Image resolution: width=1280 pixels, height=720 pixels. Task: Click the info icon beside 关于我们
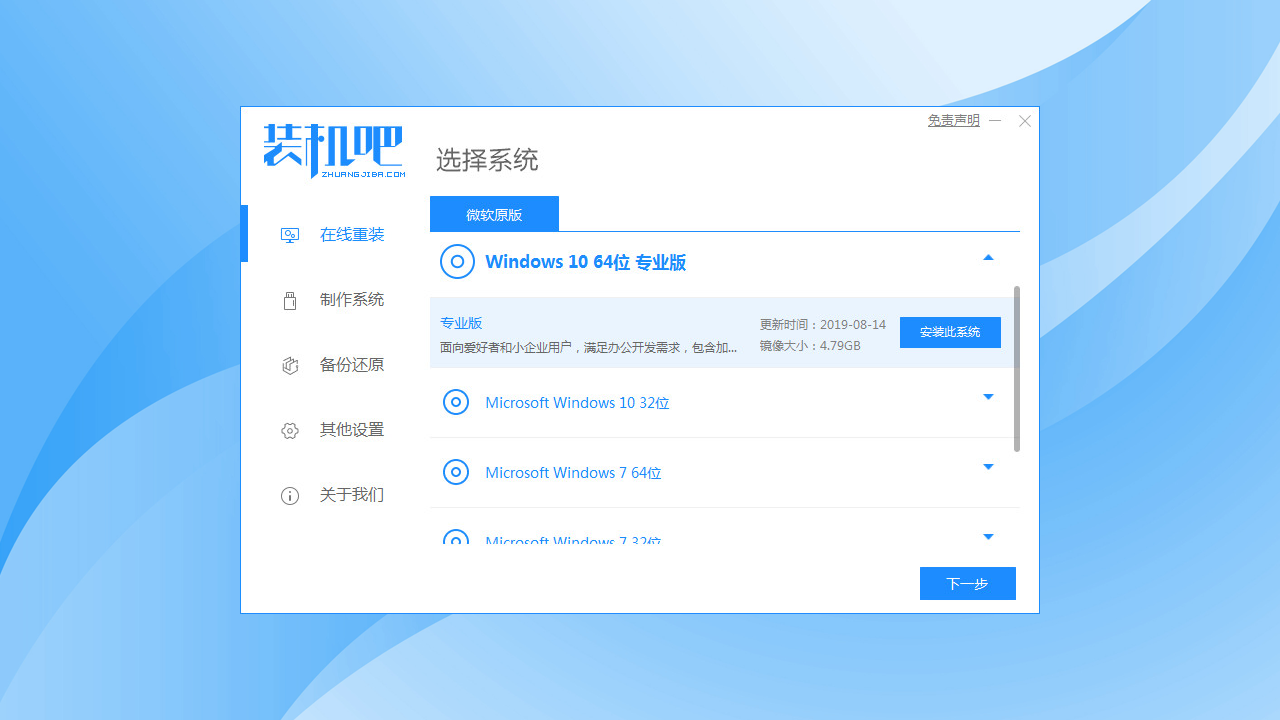290,495
